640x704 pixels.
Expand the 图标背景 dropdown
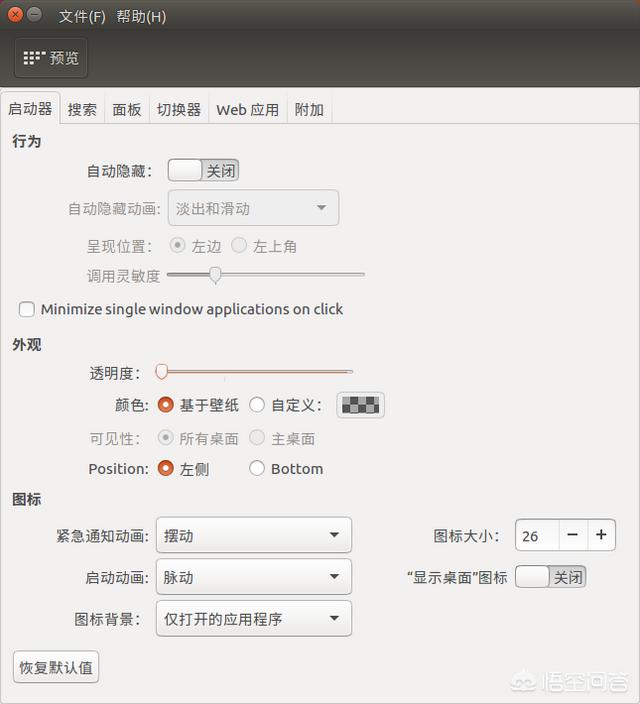click(254, 619)
